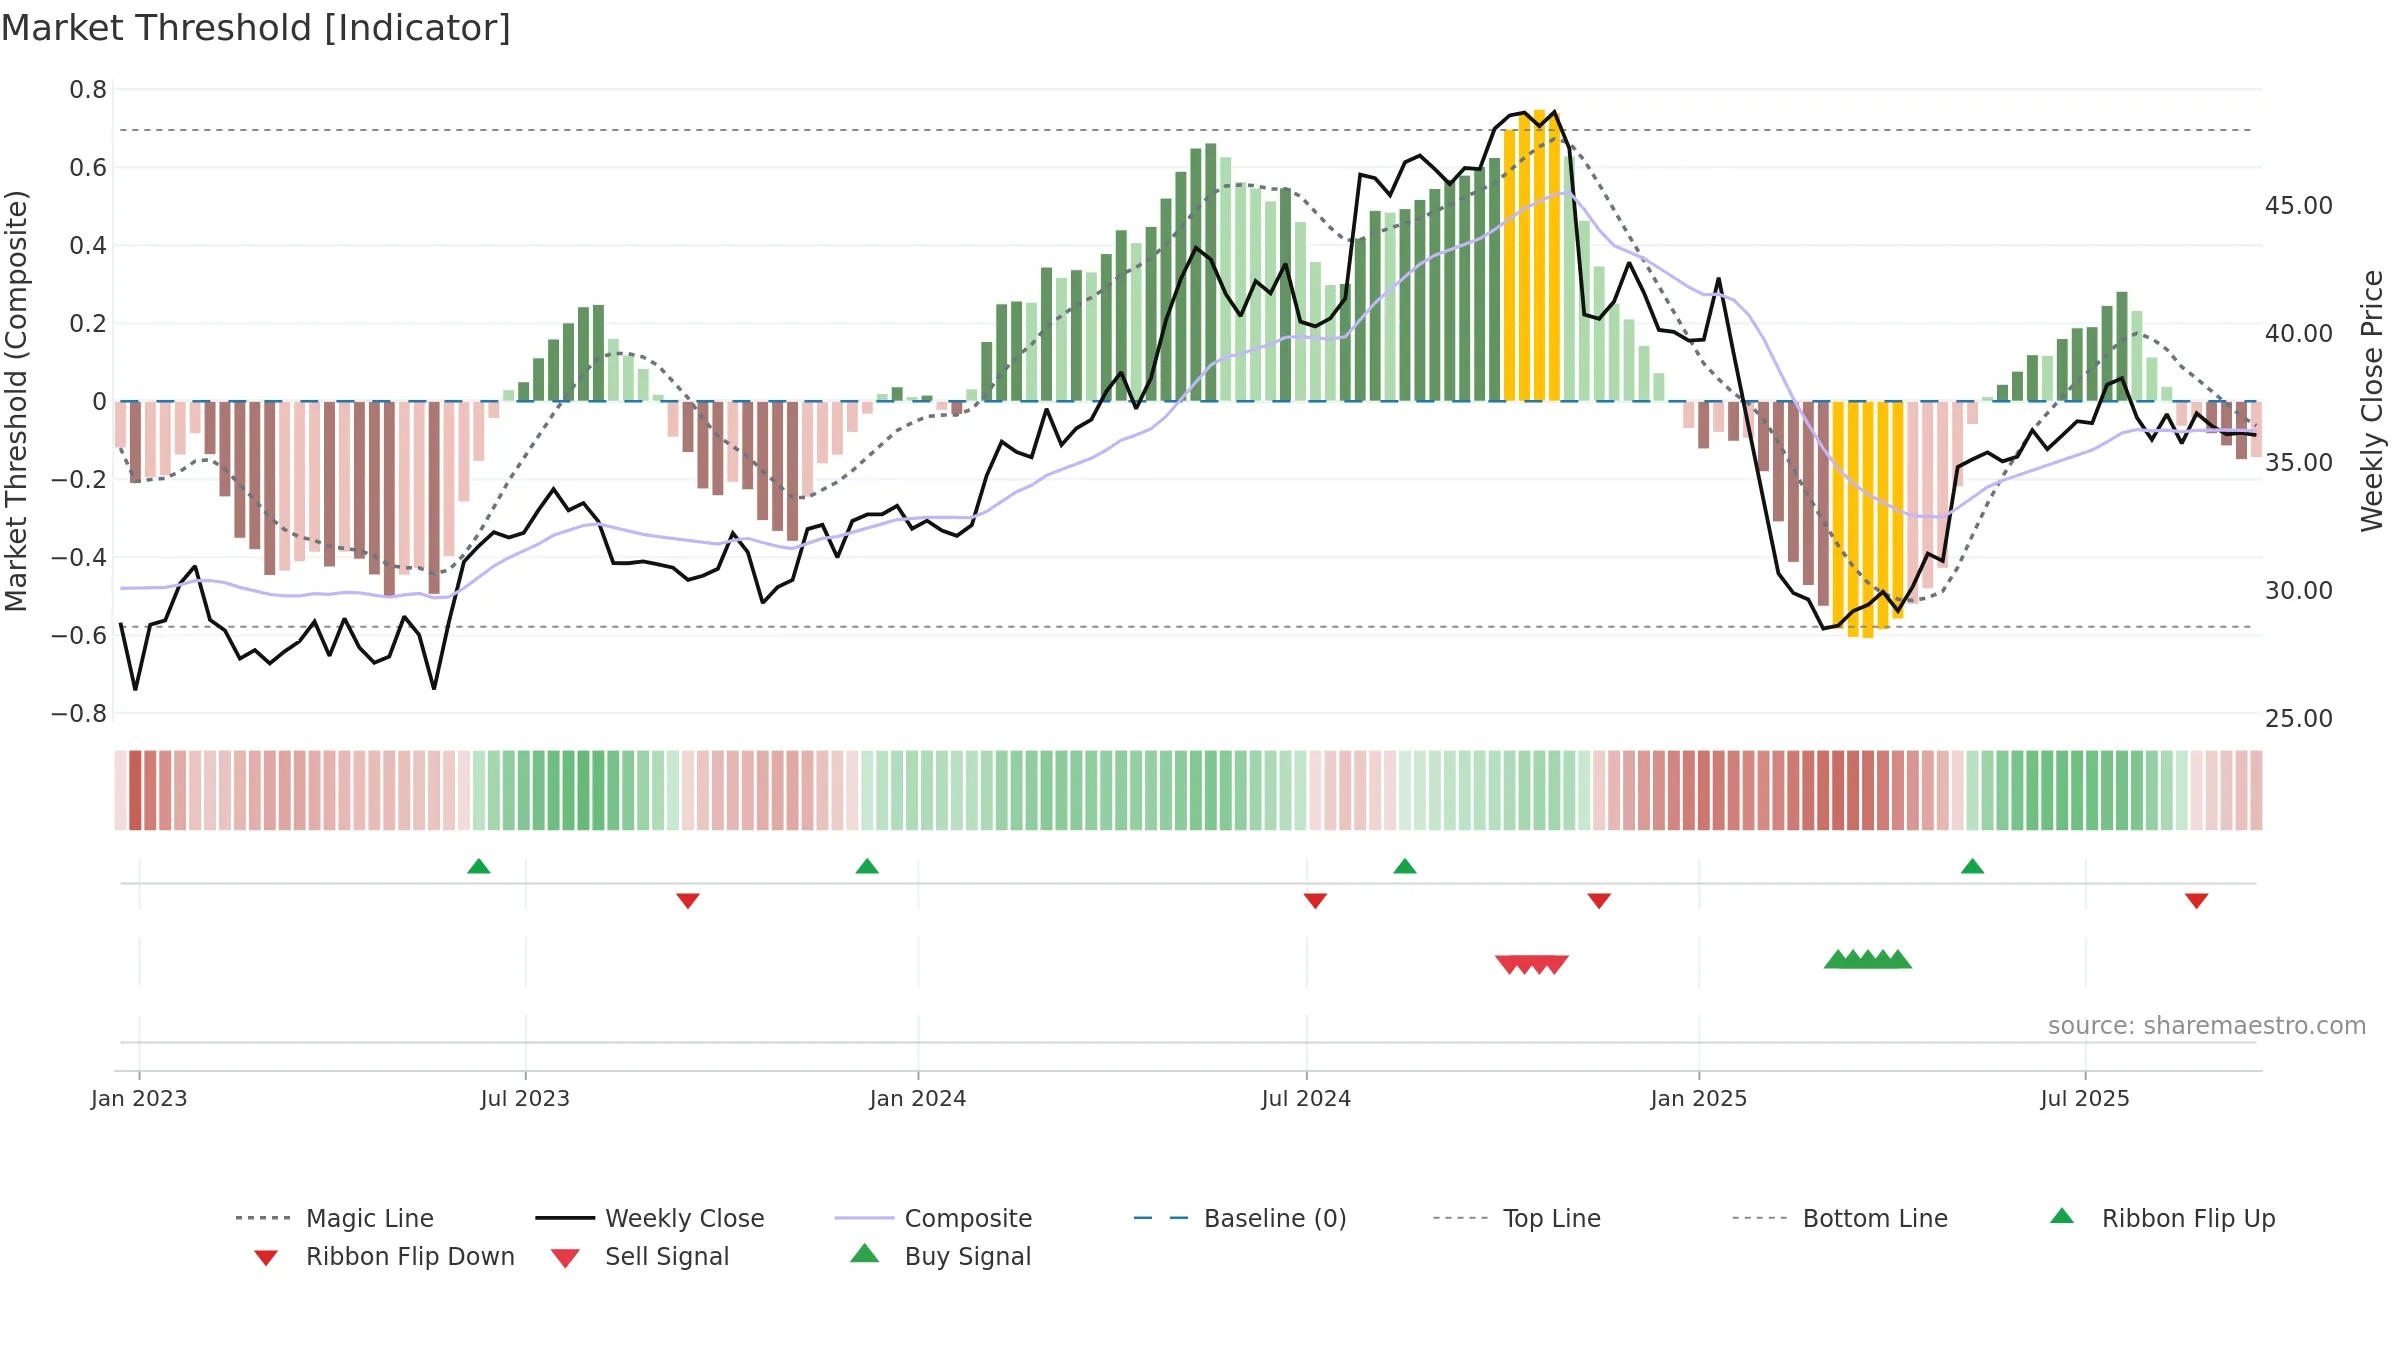Click the Jan 2024 x-axis label
Screen dimensions: 2400x1350
point(918,1099)
